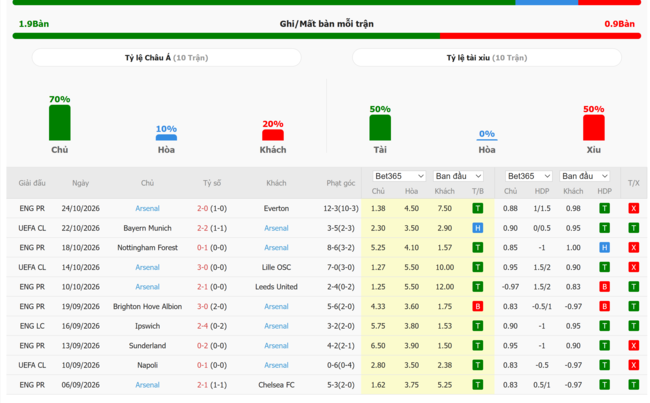This screenshot has height=403, width=650.
Task: Open the Arsenal link in the Brighton Hove Albion row
Action: [276, 306]
